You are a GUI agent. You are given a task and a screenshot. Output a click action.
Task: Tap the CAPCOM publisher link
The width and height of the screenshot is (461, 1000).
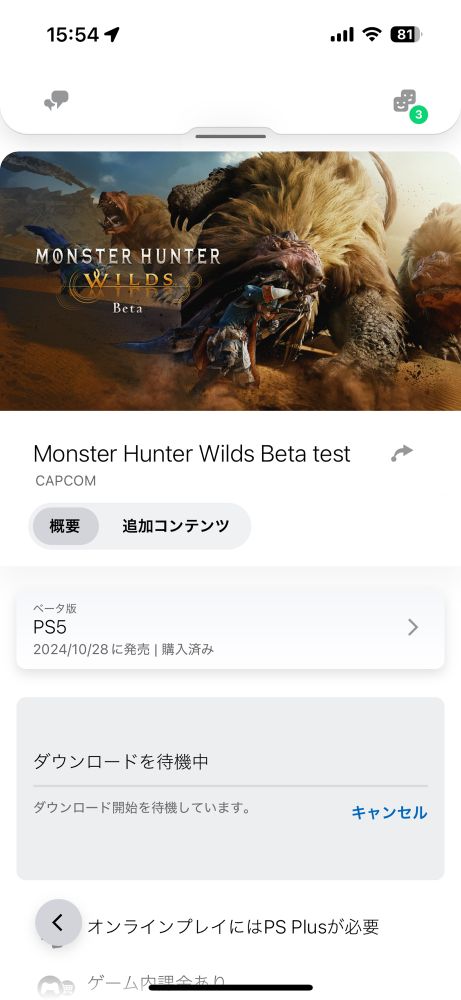click(x=66, y=481)
